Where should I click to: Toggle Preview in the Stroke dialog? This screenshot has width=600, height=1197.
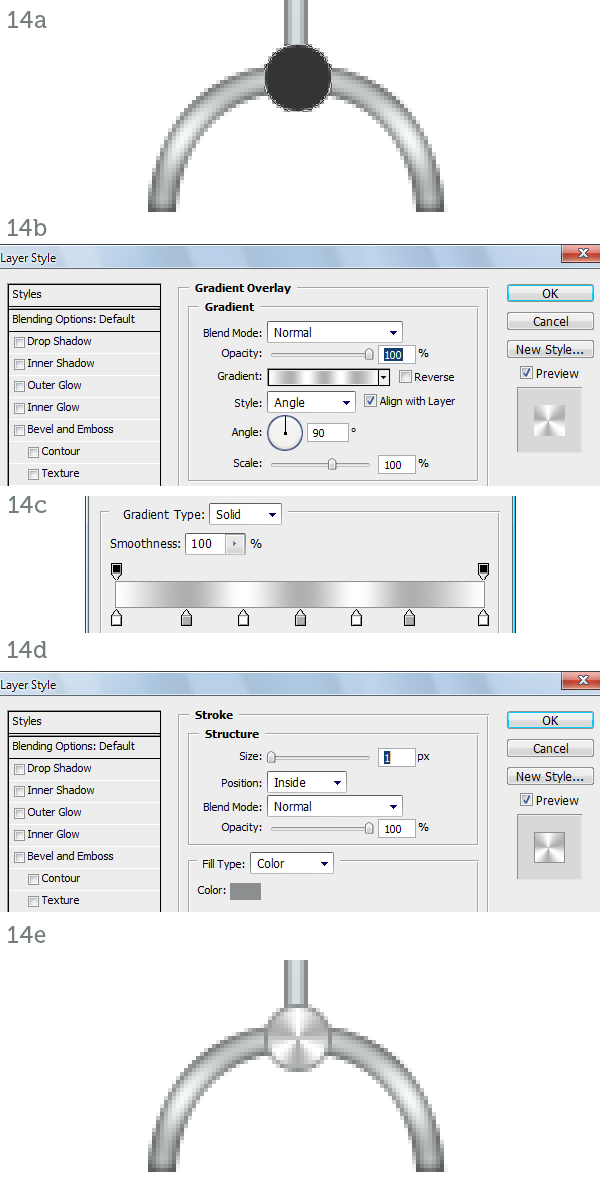click(526, 800)
